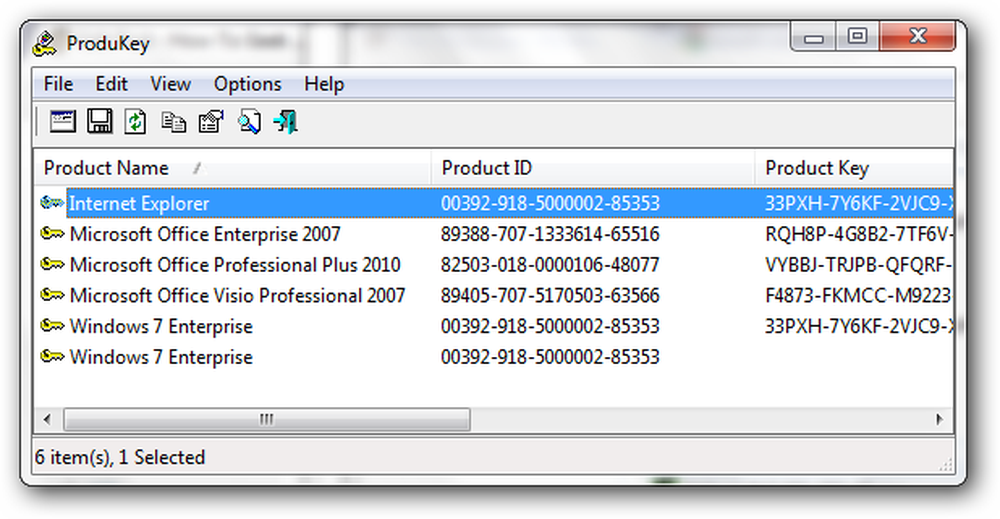
Task: Click product key starting with VYBBJ-TRJPB
Action: pos(858,265)
